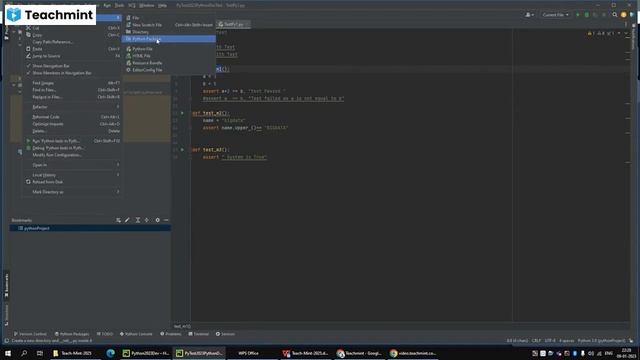Image resolution: width=640 pixels, height=360 pixels.
Task: Open the Services tool window
Action: pyautogui.click(x=225, y=334)
